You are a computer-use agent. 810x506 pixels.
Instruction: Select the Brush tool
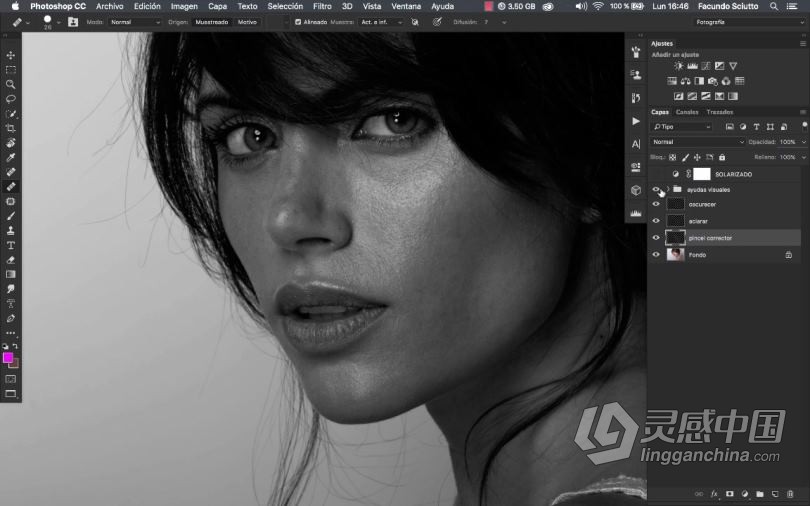(10, 216)
